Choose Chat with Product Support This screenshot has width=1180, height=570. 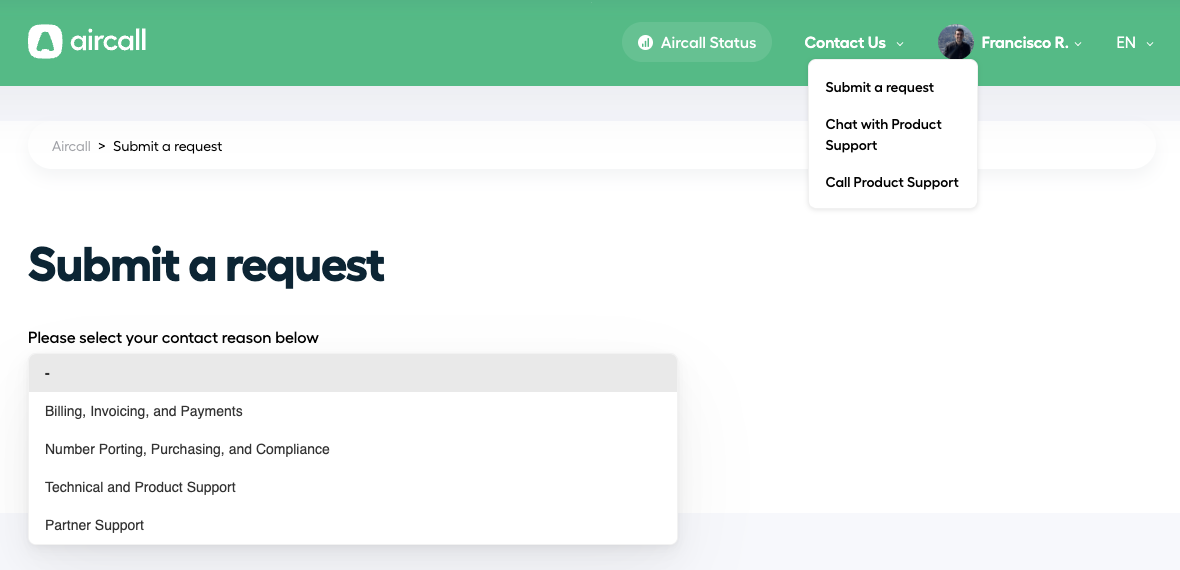[883, 135]
